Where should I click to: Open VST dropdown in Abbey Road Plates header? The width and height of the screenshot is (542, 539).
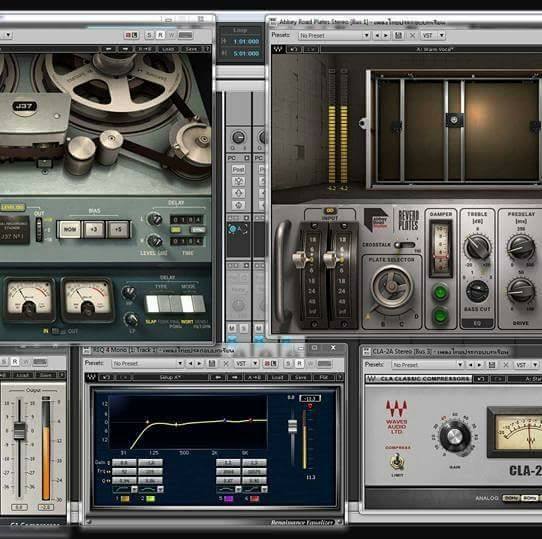[432, 35]
